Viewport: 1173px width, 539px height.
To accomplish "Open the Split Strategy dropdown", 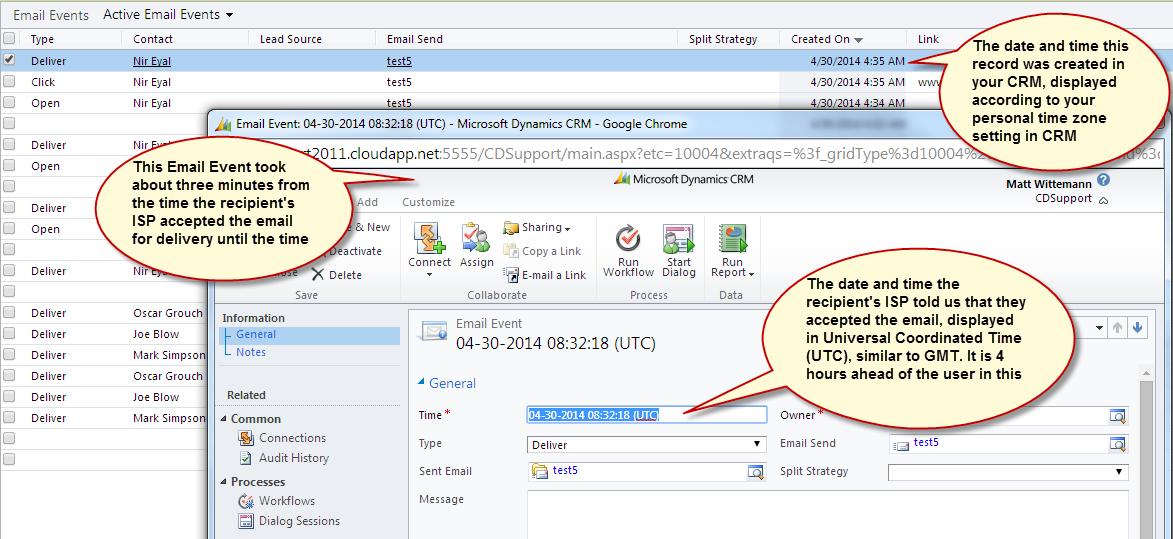I will tap(1008, 472).
